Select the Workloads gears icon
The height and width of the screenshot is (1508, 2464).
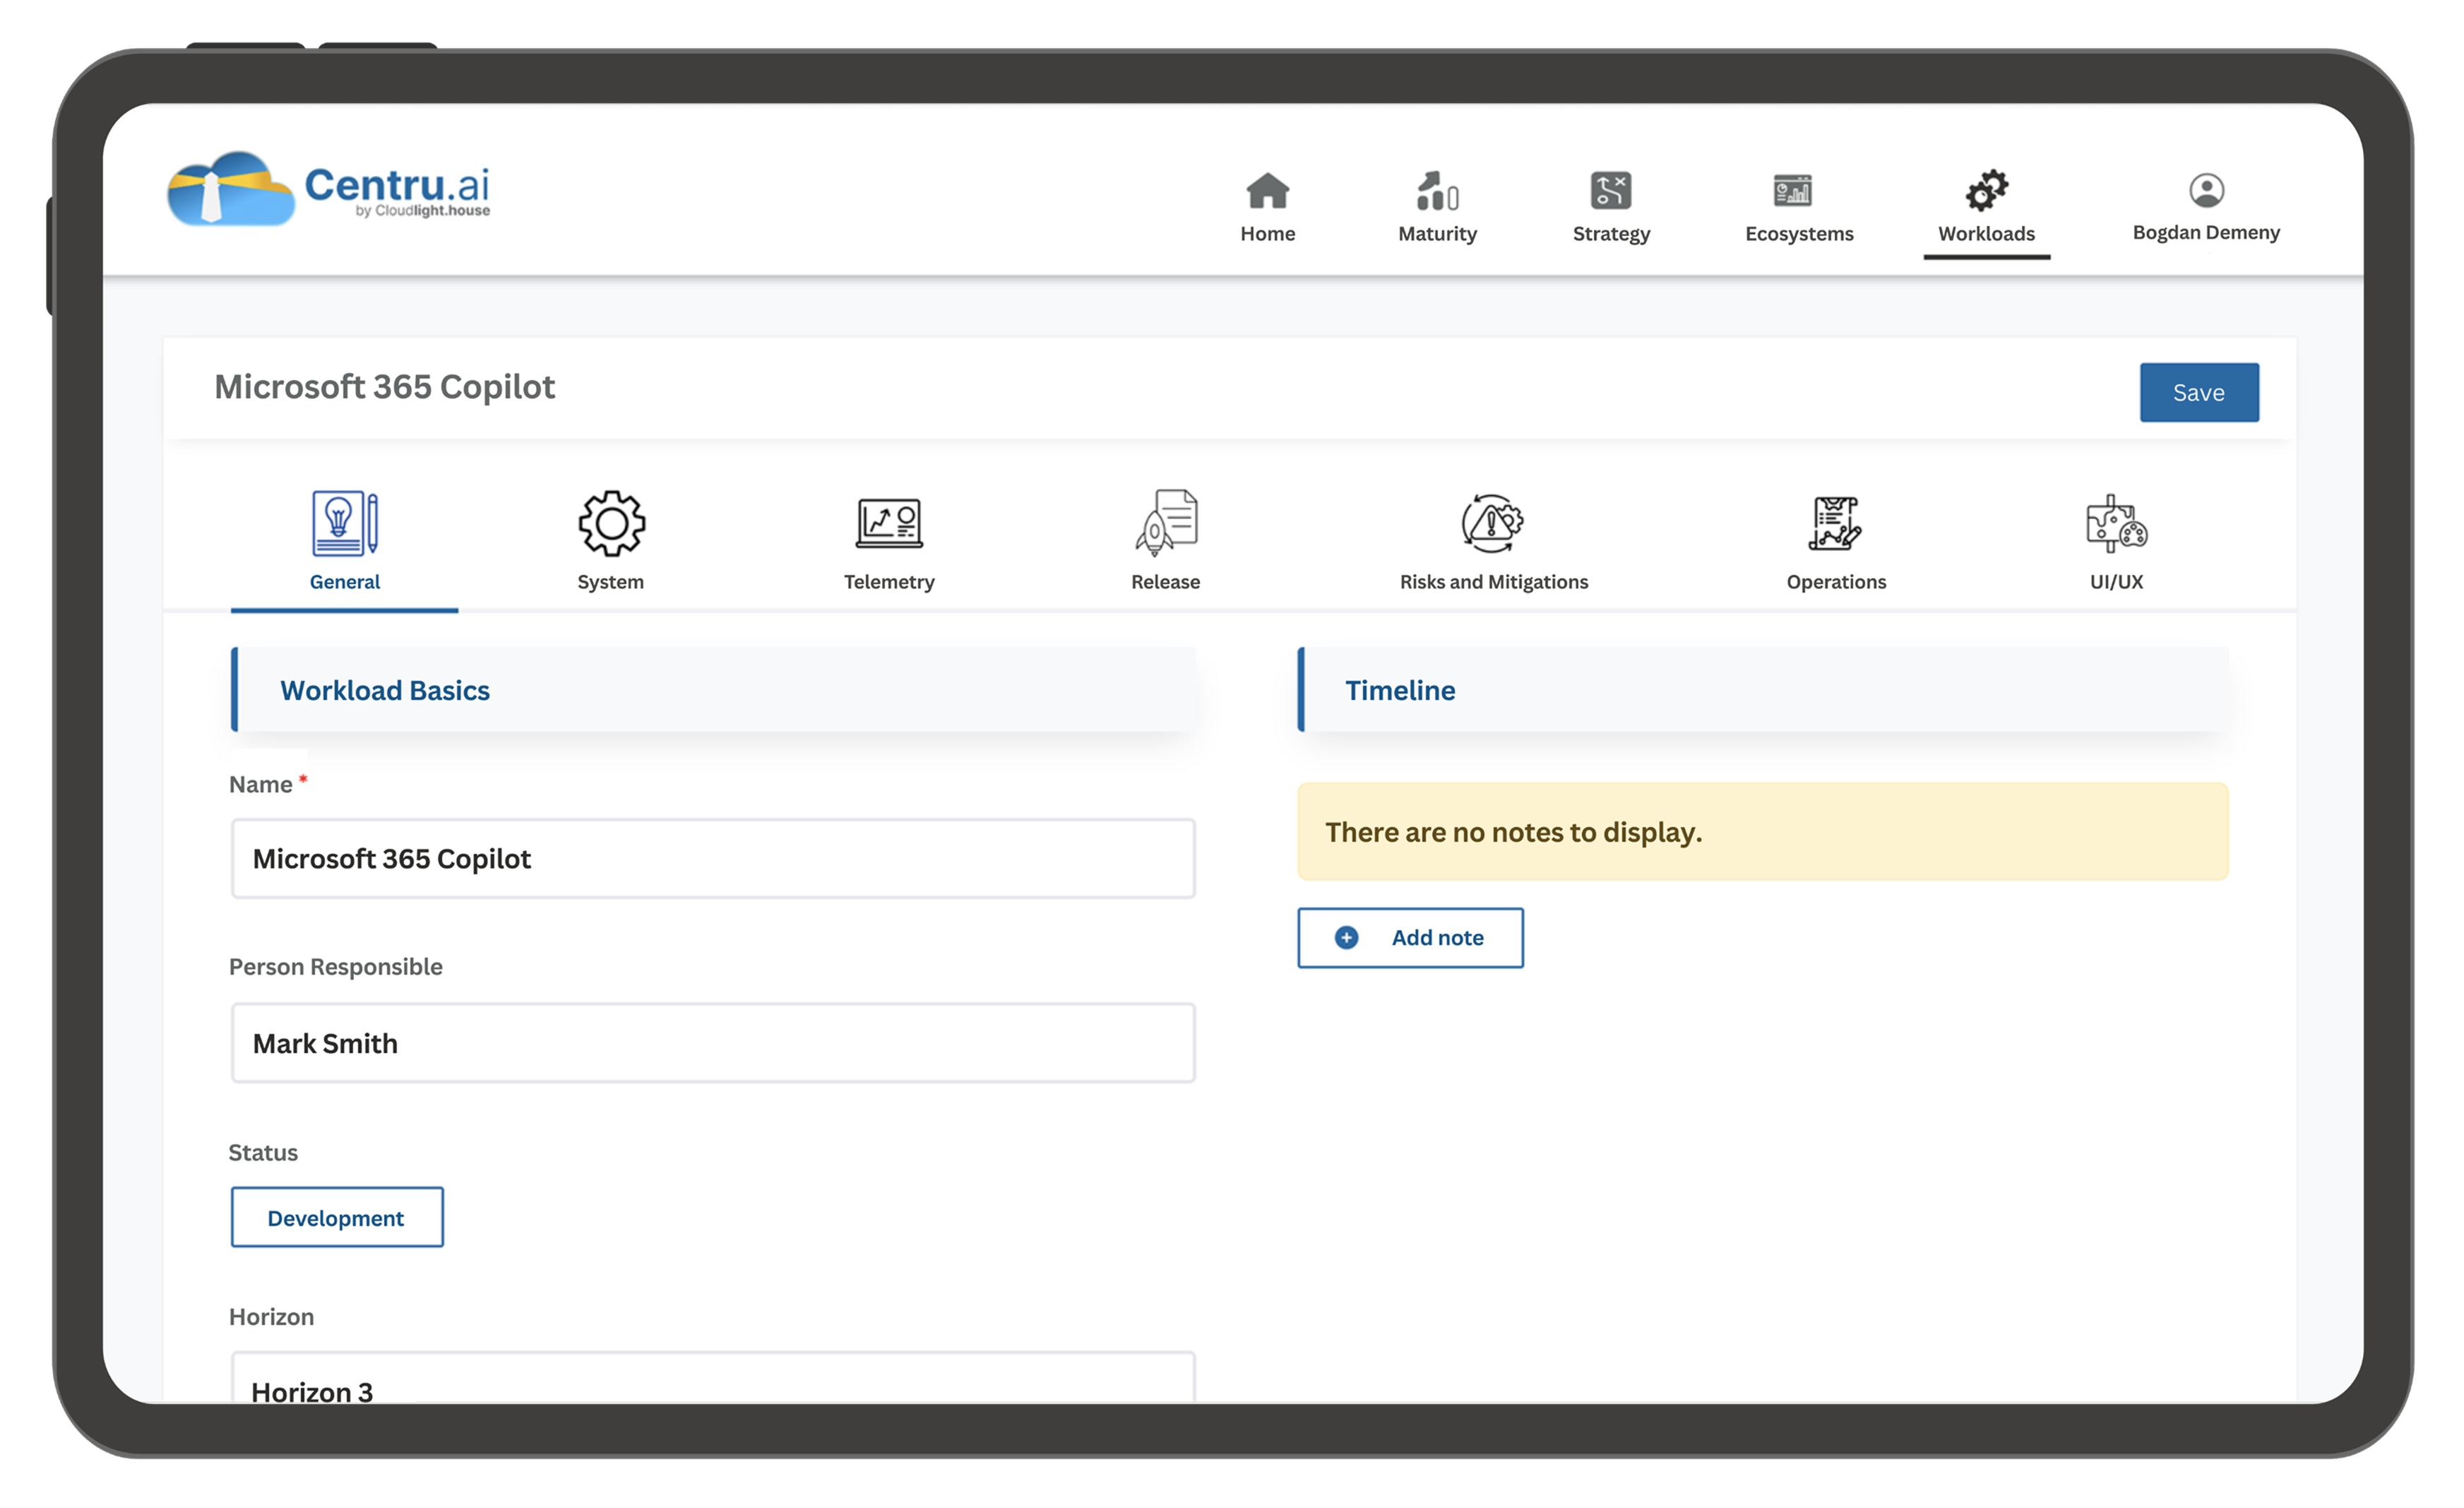(1986, 190)
